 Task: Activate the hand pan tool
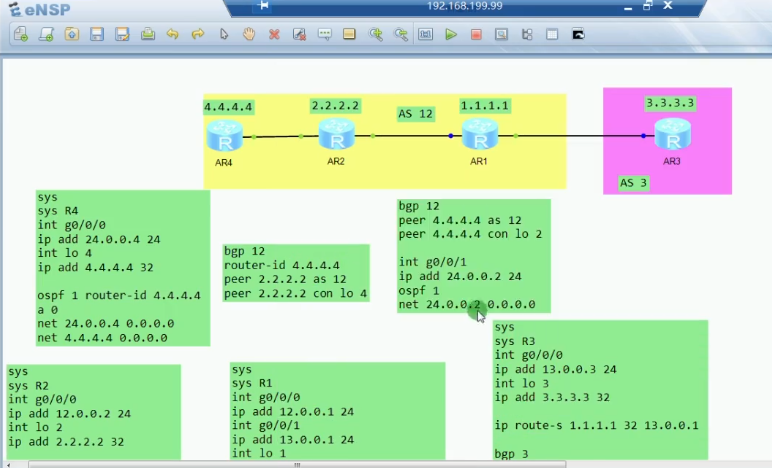(x=249, y=34)
